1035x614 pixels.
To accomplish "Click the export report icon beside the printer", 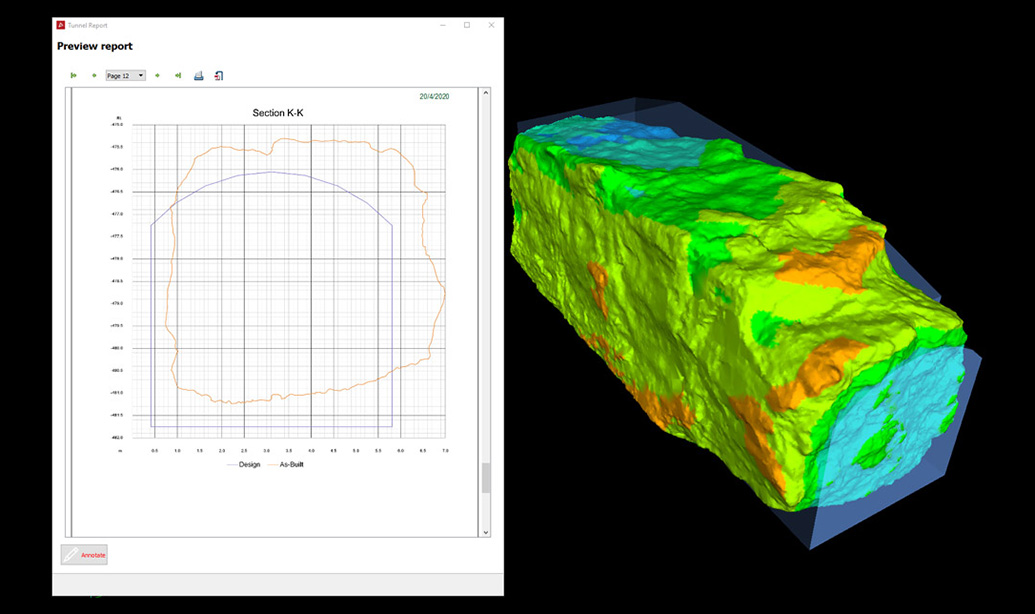I will (218, 75).
